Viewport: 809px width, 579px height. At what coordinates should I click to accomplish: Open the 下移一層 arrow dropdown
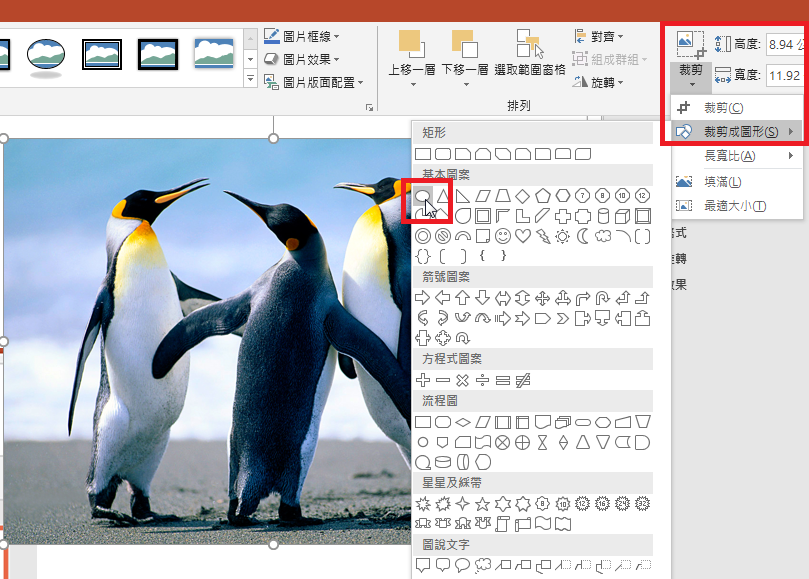click(466, 84)
